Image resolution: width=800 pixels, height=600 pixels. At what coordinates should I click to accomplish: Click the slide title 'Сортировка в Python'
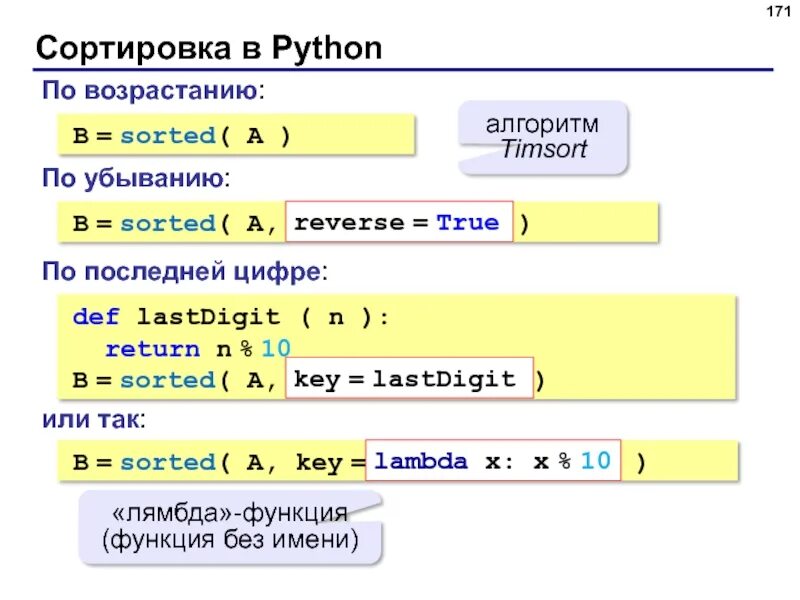pyautogui.click(x=209, y=49)
